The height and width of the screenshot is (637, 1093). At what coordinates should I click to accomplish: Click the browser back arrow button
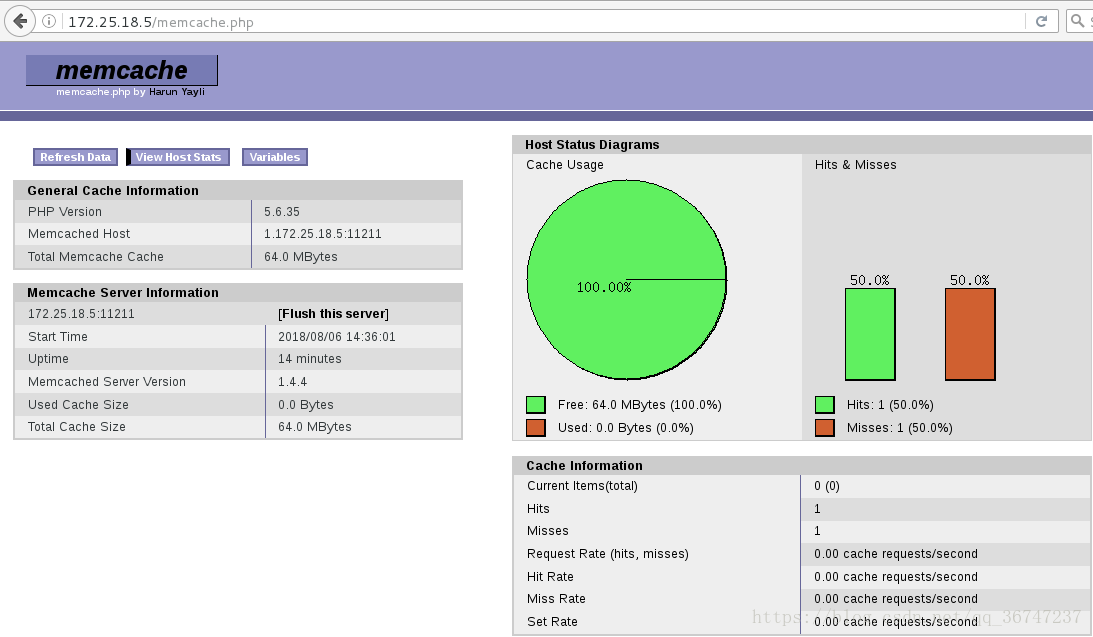[x=20, y=21]
